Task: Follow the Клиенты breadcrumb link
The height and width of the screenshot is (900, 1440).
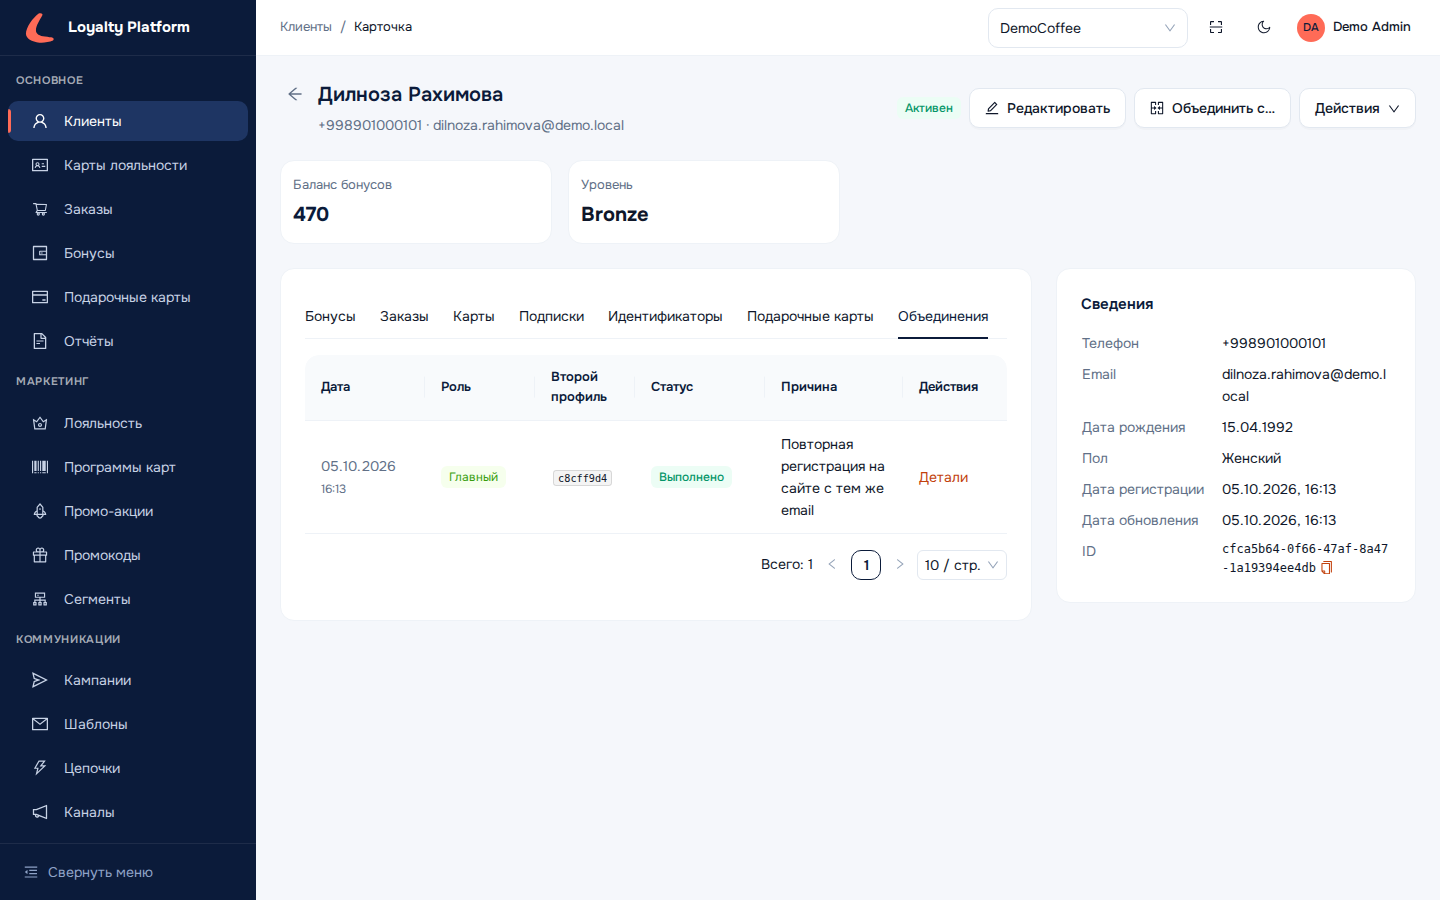Action: [306, 27]
